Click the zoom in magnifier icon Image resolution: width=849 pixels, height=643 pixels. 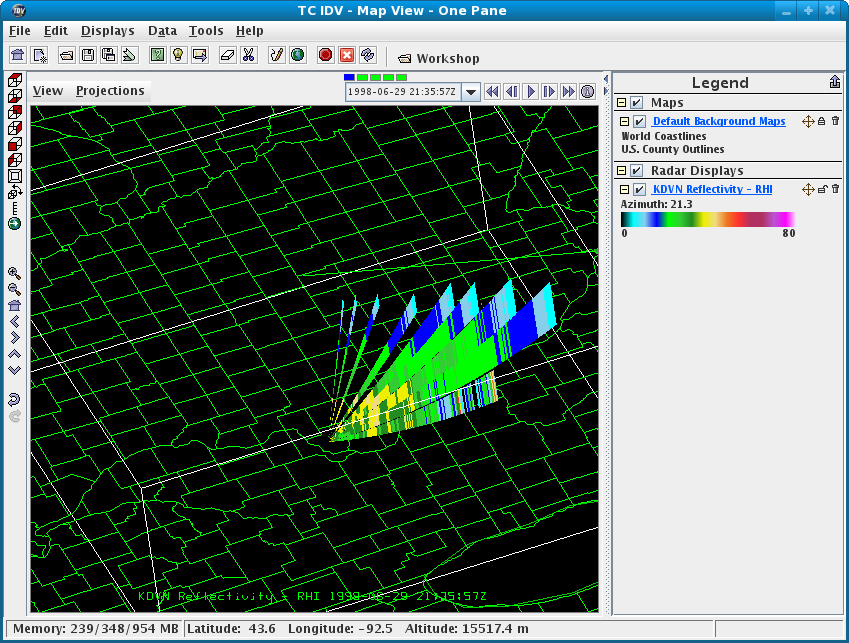click(x=14, y=273)
